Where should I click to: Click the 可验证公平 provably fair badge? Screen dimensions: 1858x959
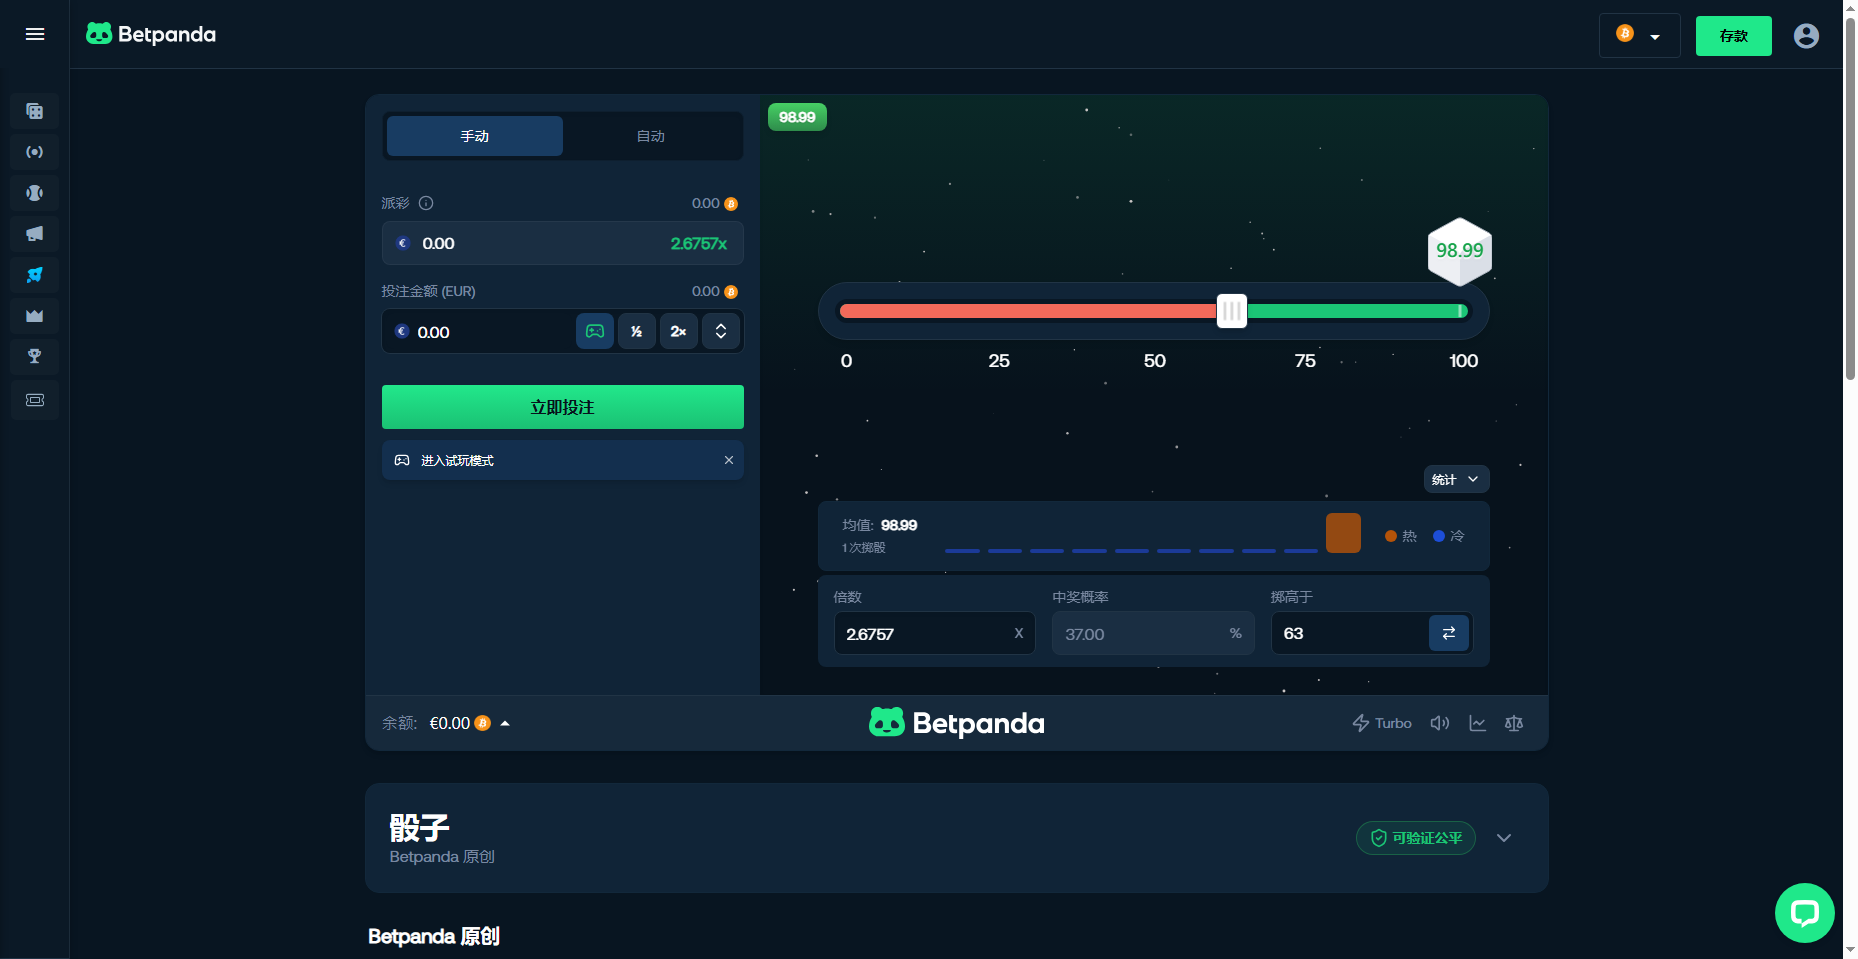tap(1416, 838)
